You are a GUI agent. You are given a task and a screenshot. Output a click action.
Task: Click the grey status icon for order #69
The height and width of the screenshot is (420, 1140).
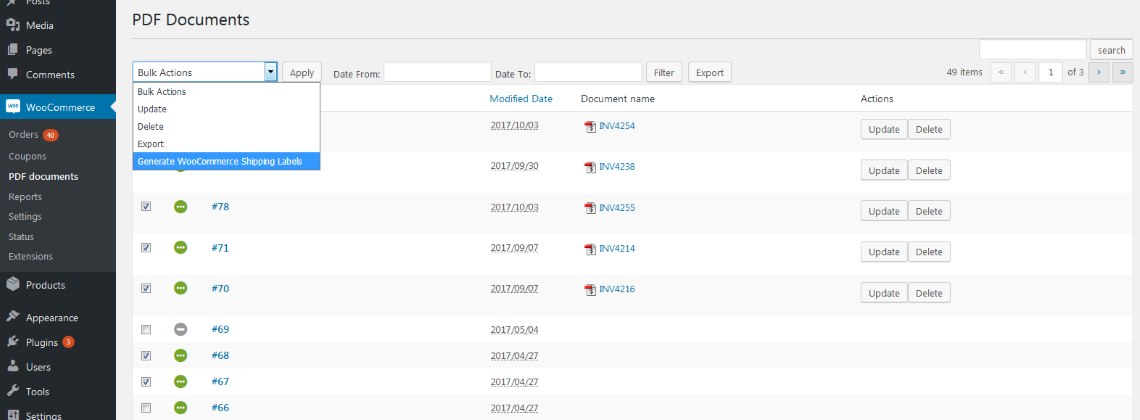[x=181, y=329]
